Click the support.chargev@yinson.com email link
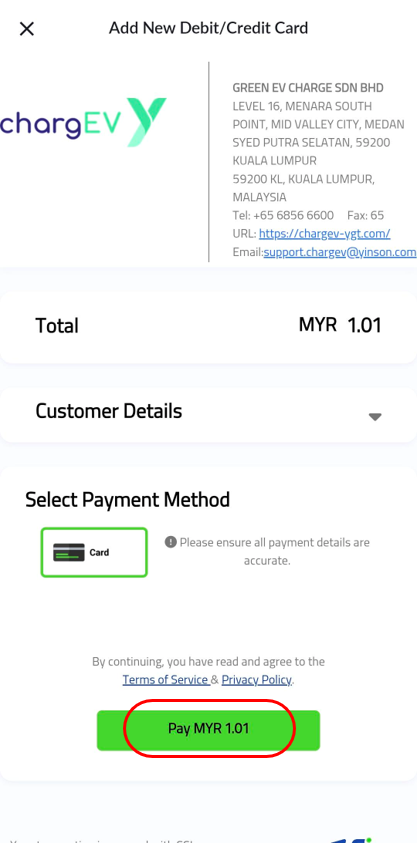This screenshot has width=417, height=843. click(340, 252)
